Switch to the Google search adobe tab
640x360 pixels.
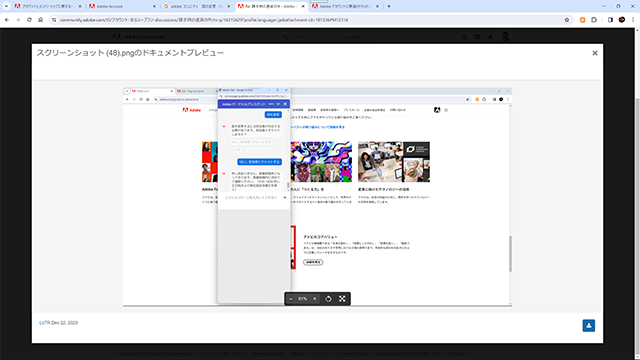[x=196, y=6]
